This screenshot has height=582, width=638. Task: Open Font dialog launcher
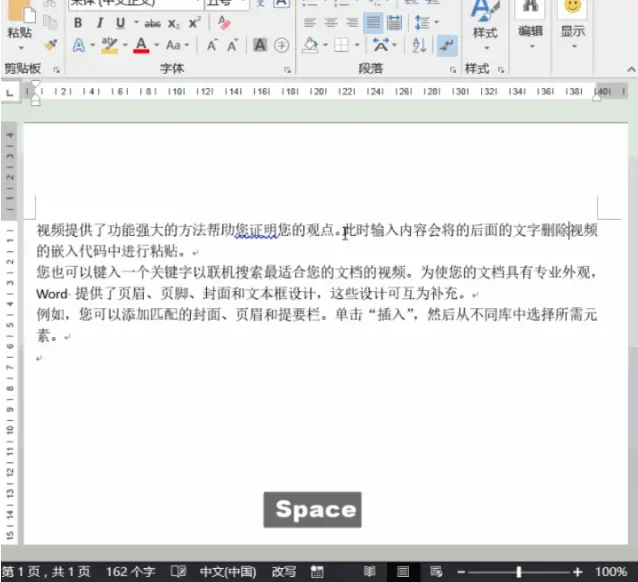coord(287,70)
